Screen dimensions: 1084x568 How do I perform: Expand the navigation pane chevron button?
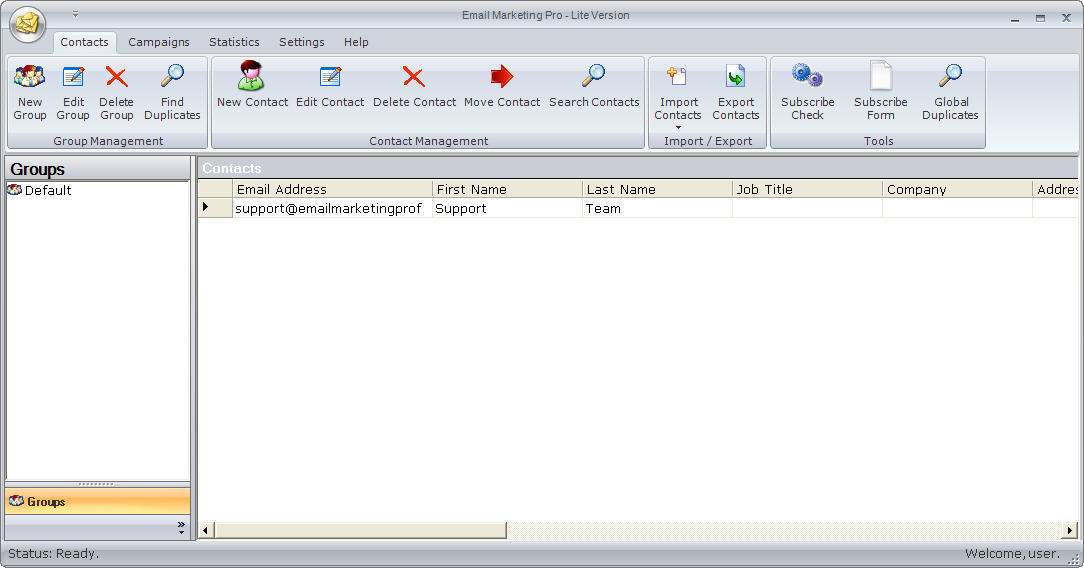[x=181, y=528]
